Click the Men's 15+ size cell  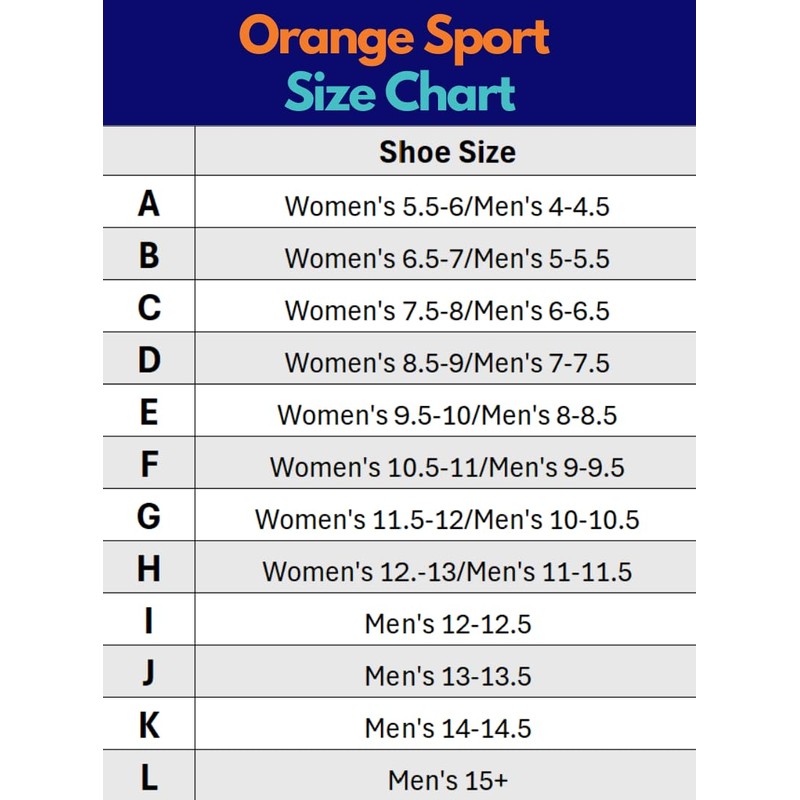[447, 779]
